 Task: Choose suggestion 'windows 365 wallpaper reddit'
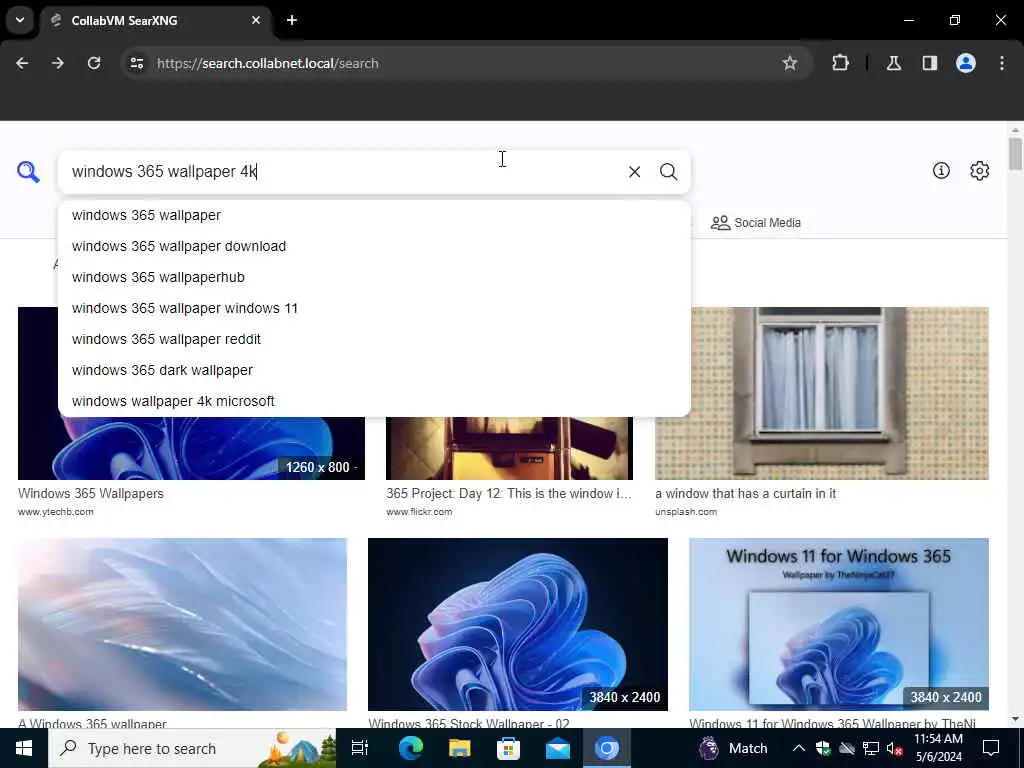tap(374, 340)
